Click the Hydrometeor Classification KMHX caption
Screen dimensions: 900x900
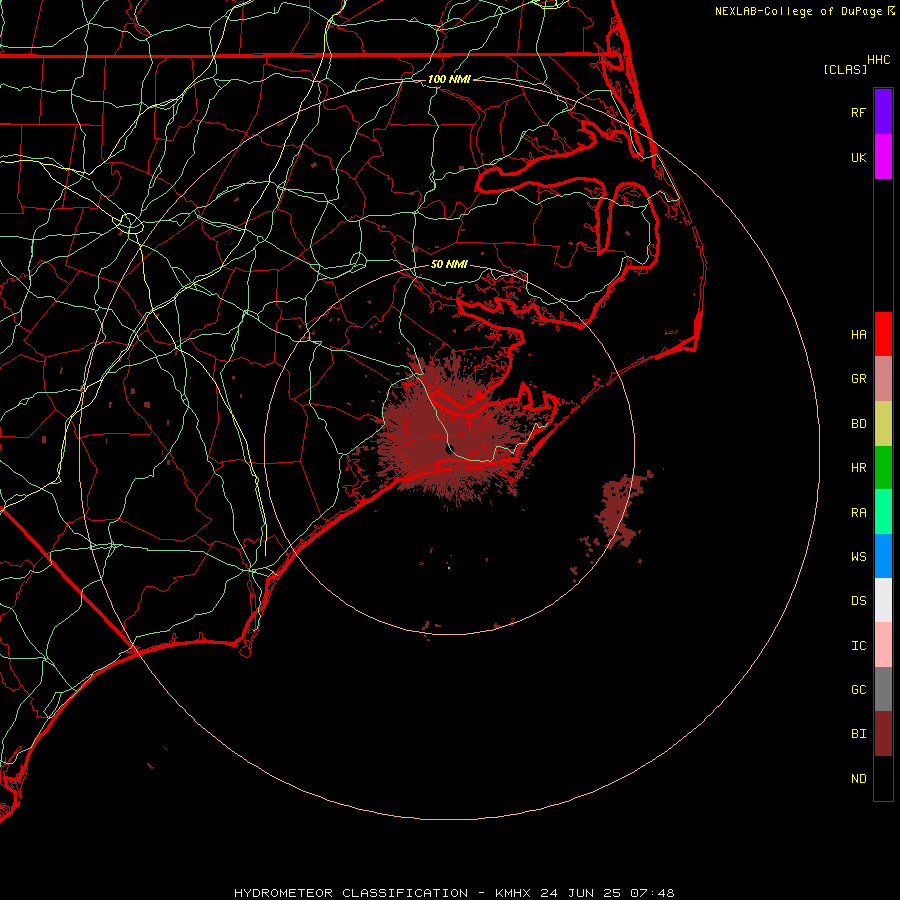tap(454, 893)
